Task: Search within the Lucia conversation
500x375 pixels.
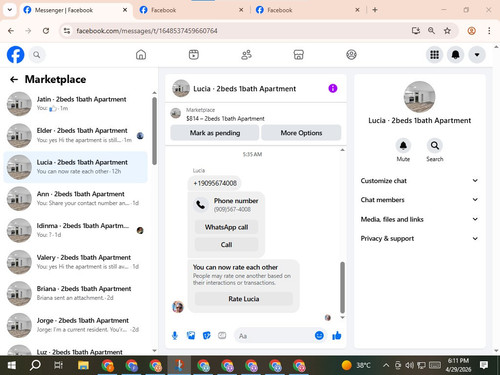Action: [435, 146]
